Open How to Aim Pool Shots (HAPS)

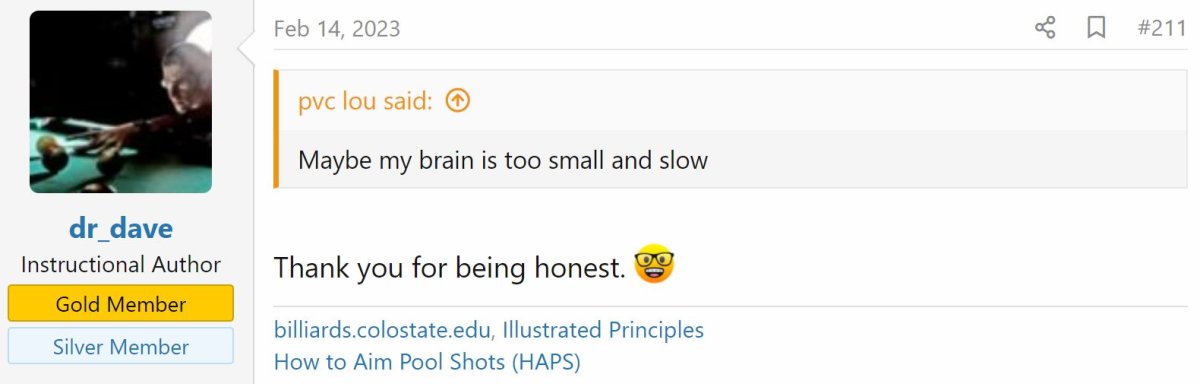(x=427, y=361)
